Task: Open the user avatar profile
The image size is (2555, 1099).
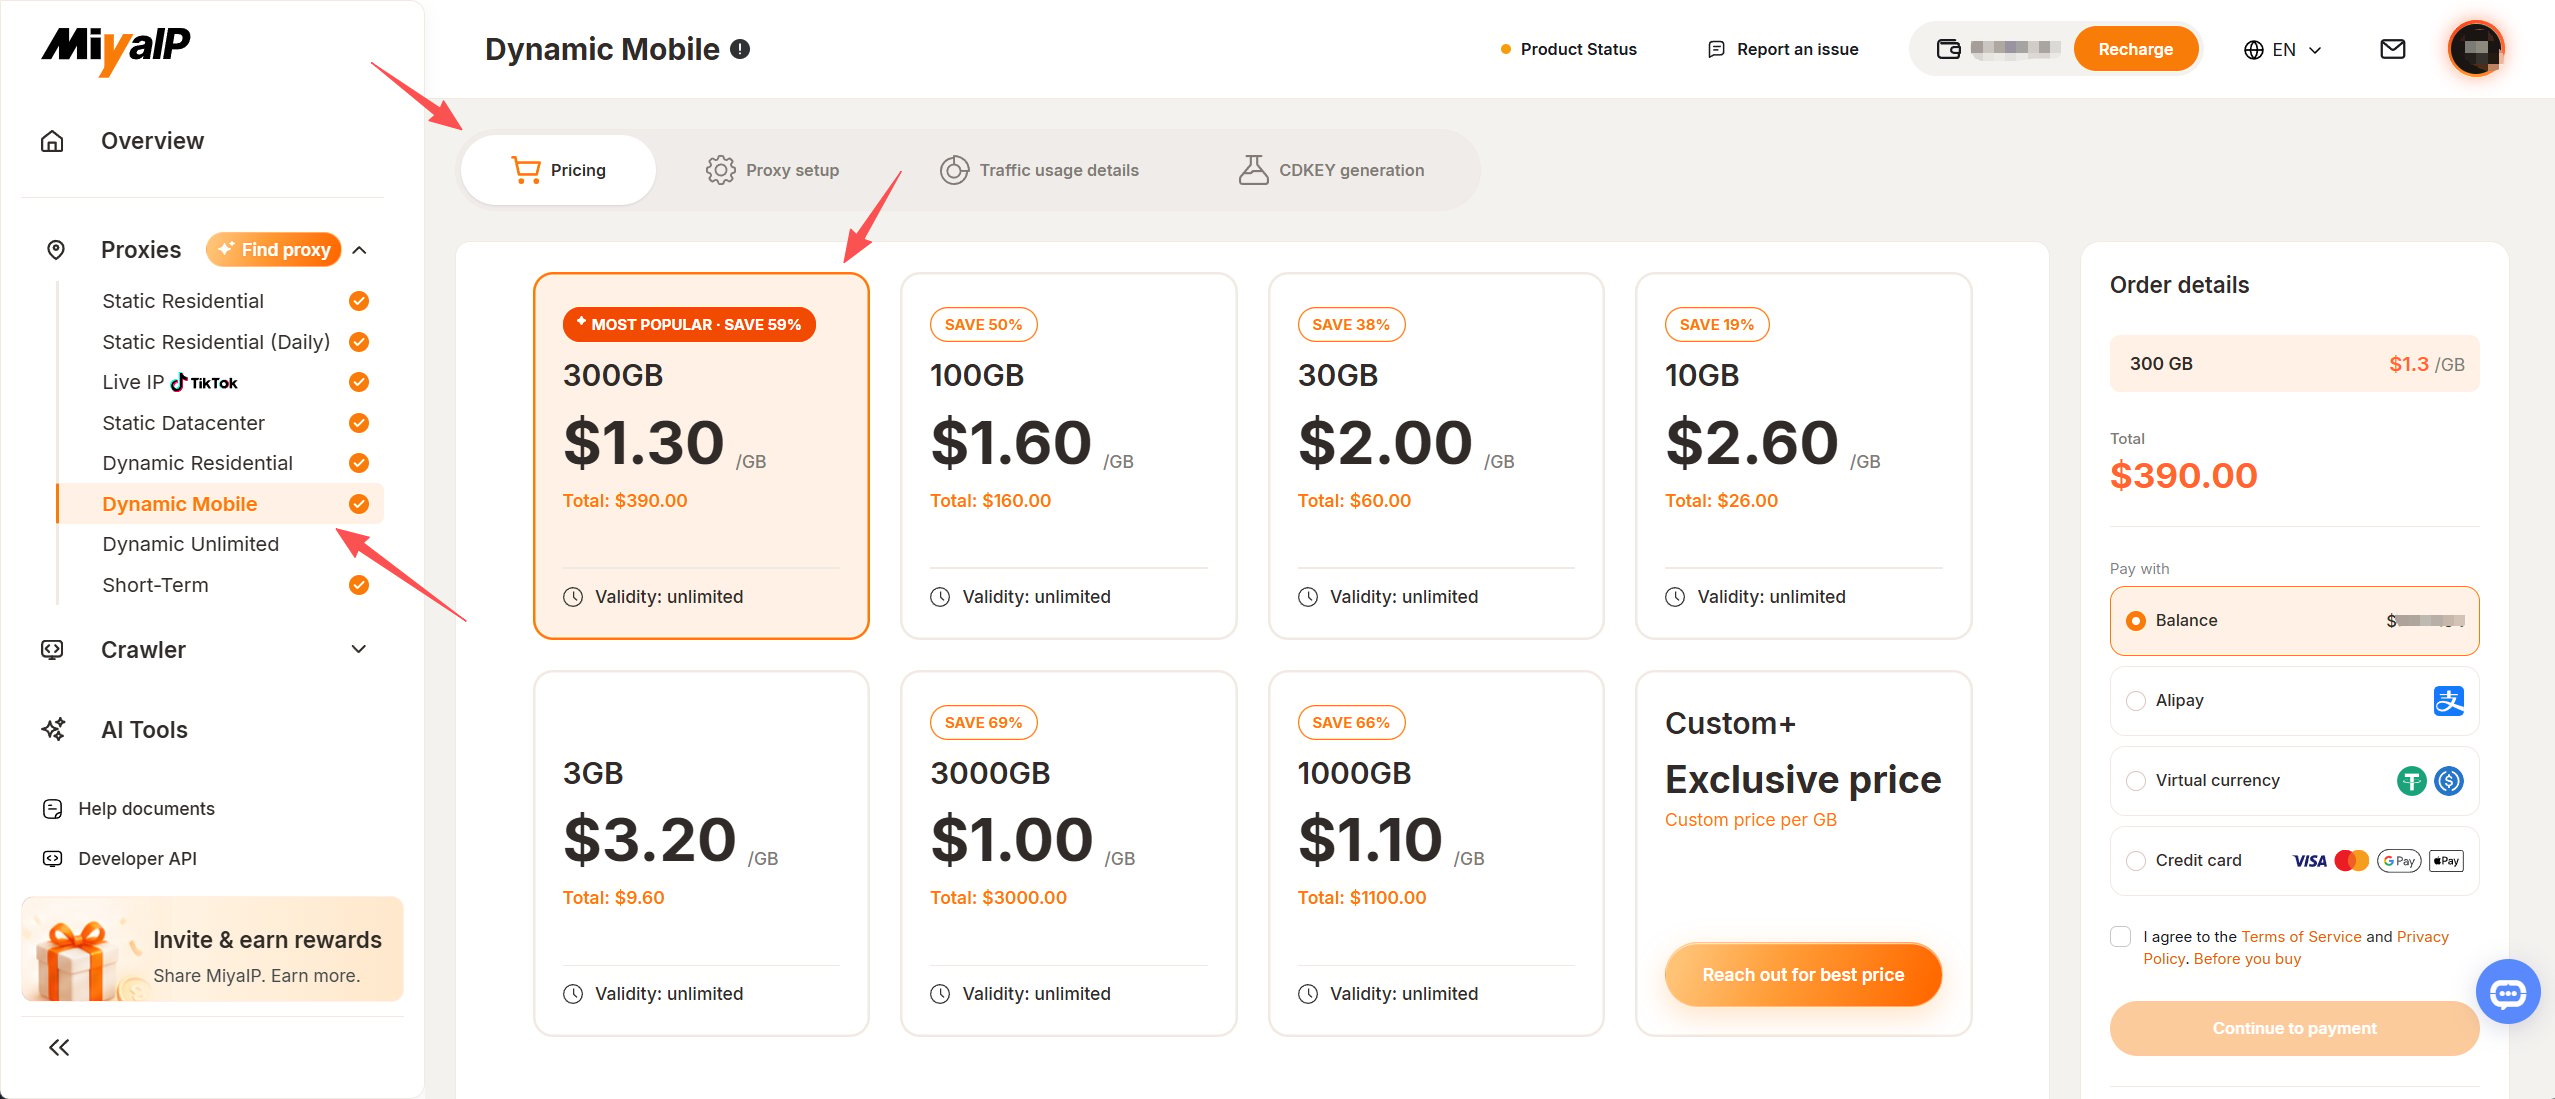Action: (2476, 48)
